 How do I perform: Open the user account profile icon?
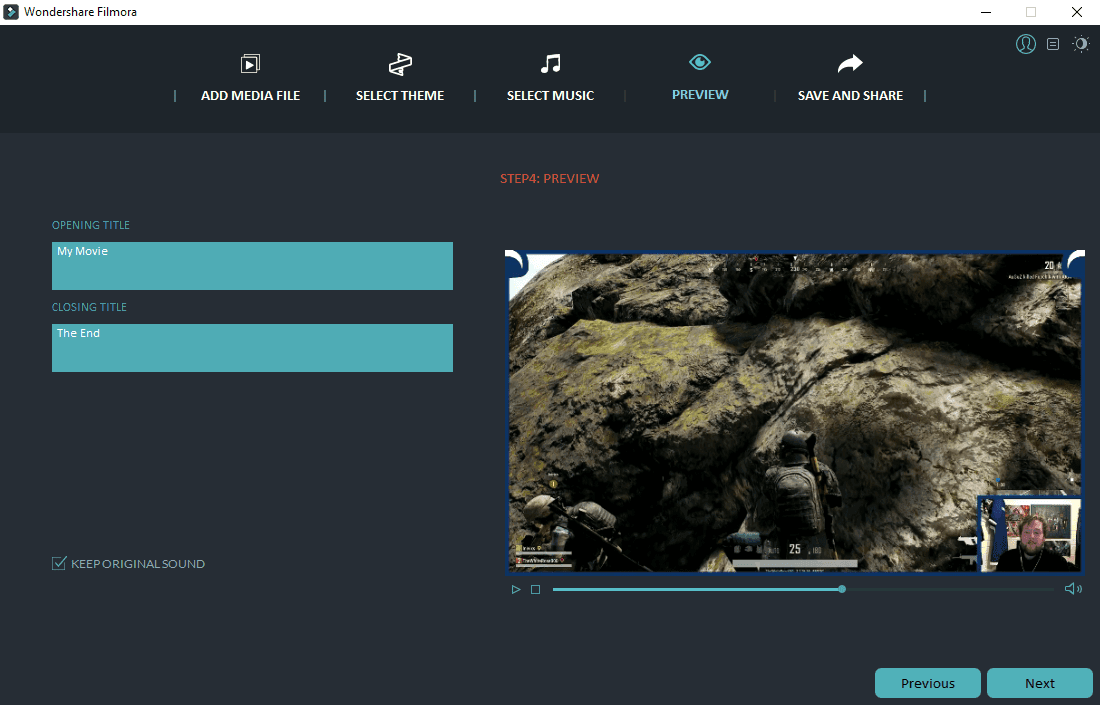(x=1025, y=44)
